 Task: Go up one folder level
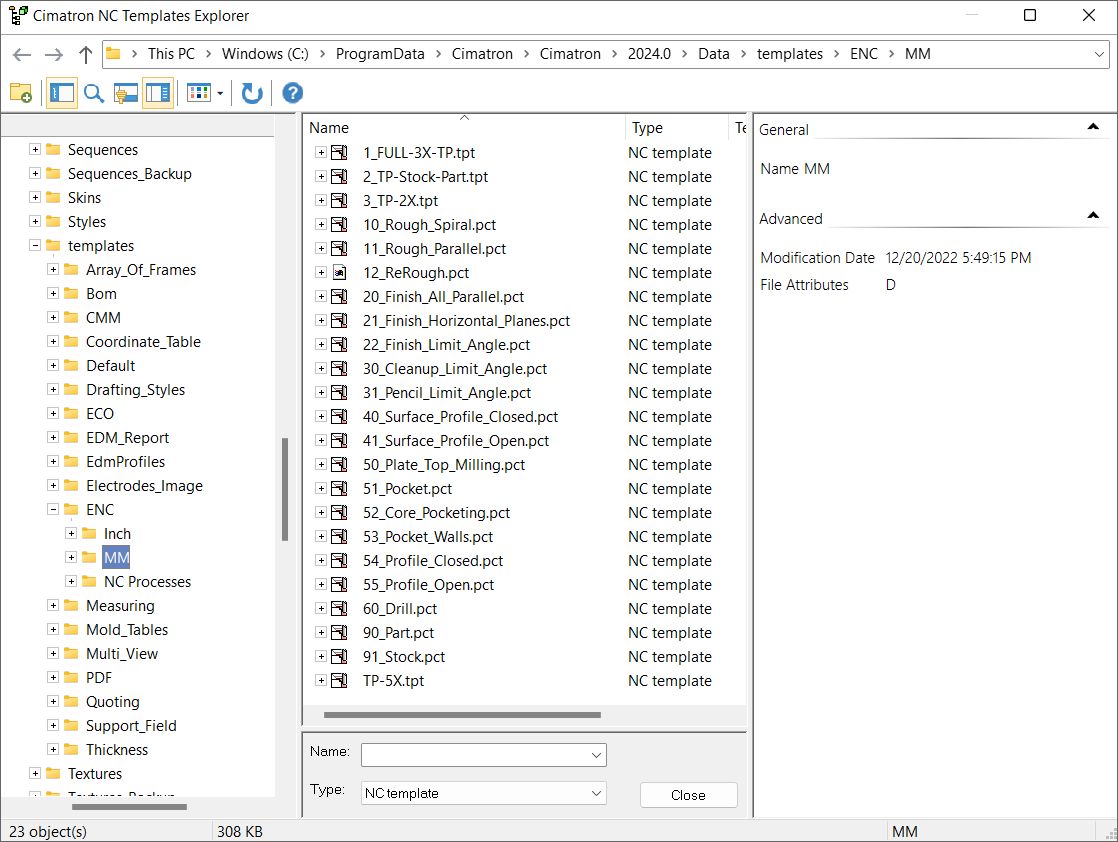tap(86, 54)
